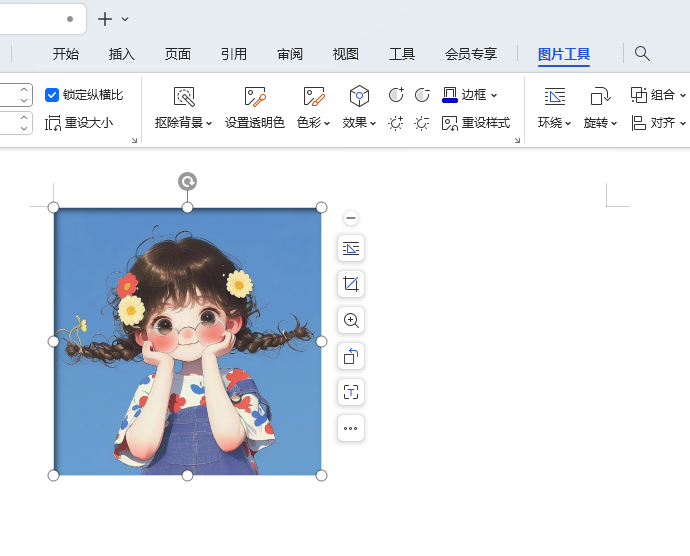This screenshot has width=690, height=556.
Task: Click the bottom-right resize handle of picture
Action: (322, 475)
